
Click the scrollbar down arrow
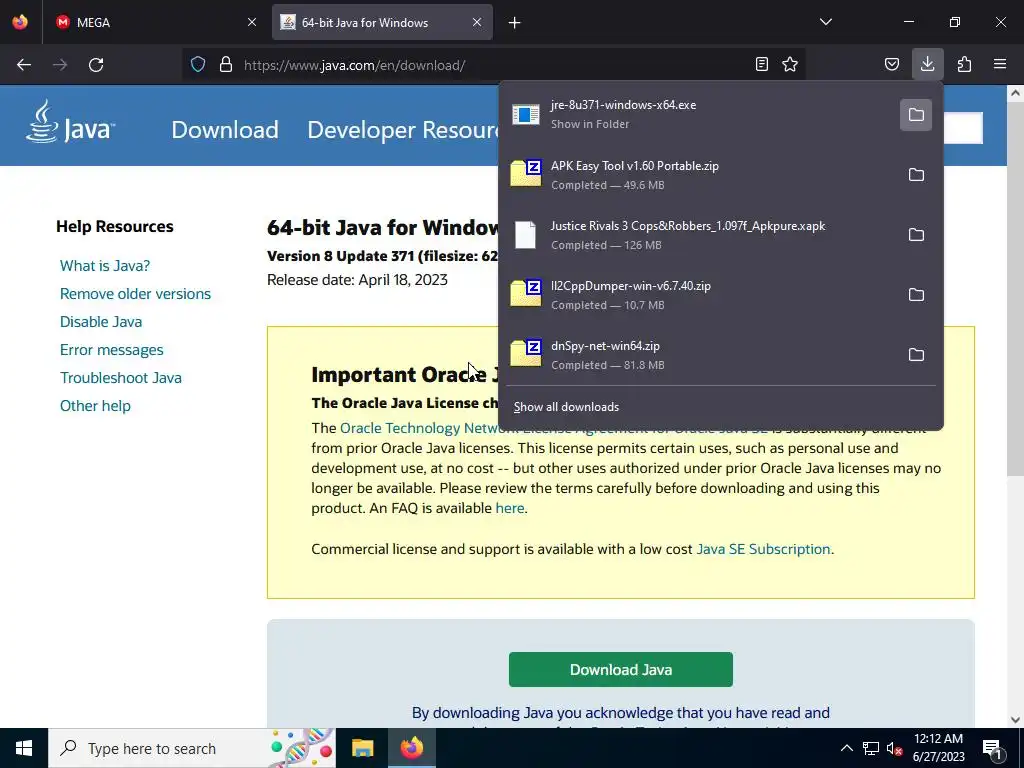[1015, 720]
